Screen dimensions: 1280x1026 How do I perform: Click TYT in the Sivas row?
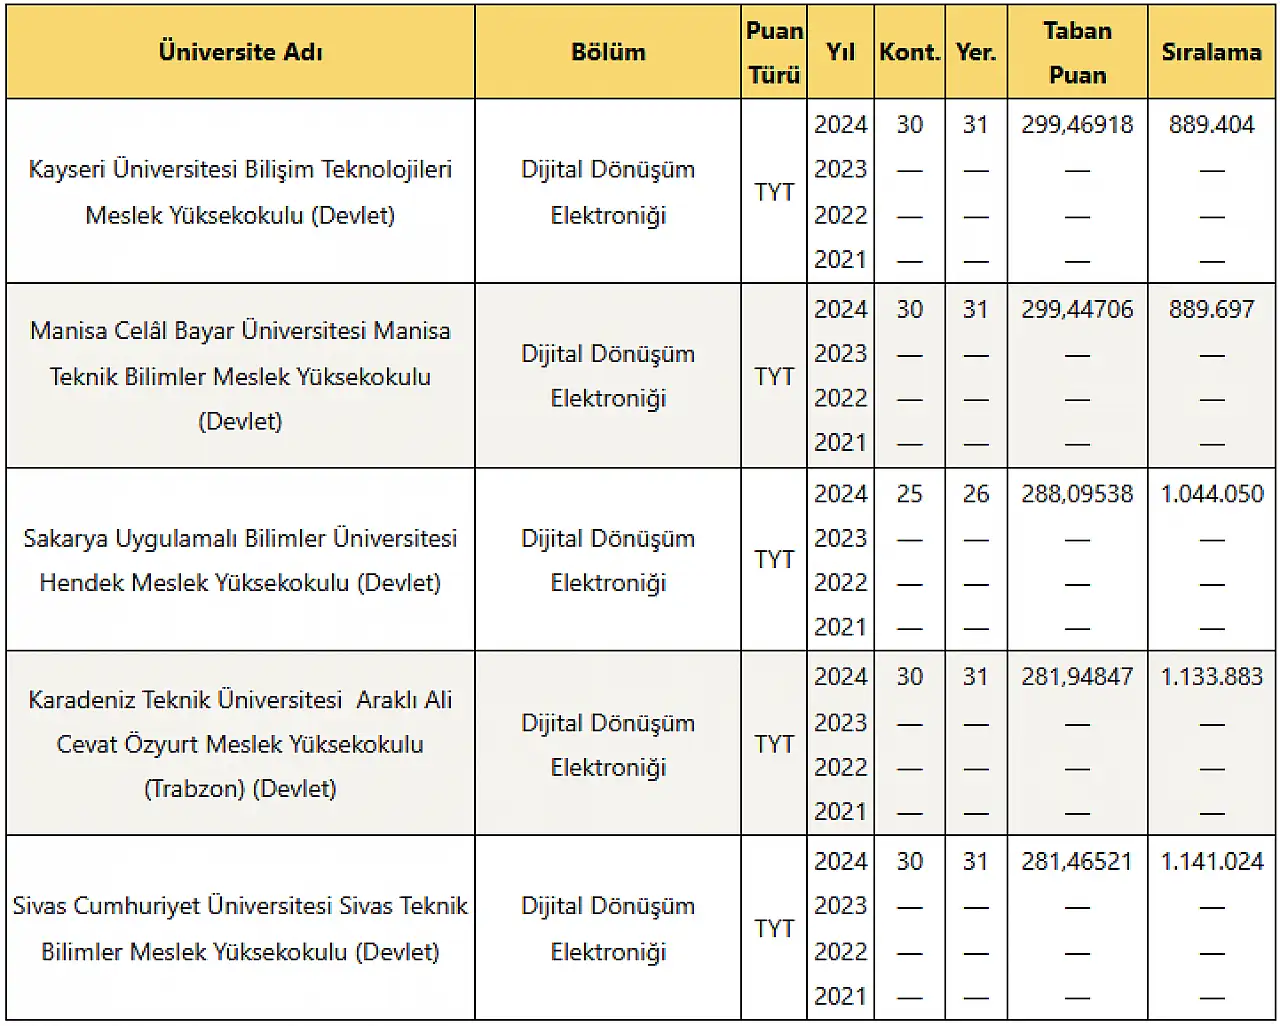tap(774, 929)
